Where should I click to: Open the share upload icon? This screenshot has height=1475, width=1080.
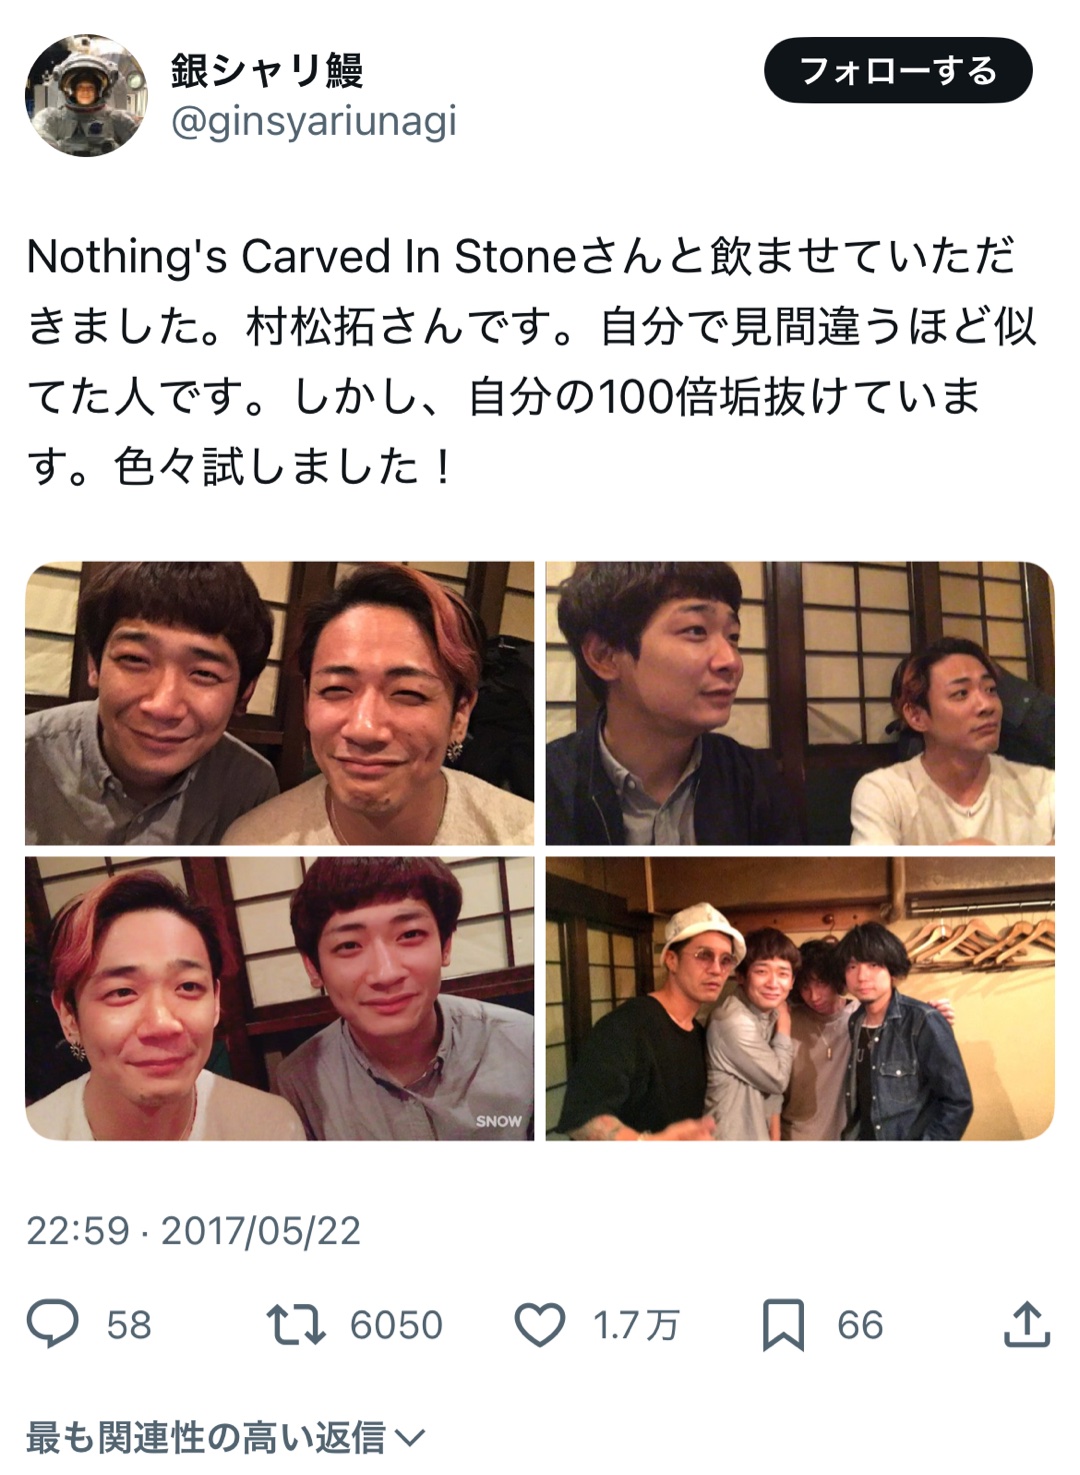tap(1026, 1324)
